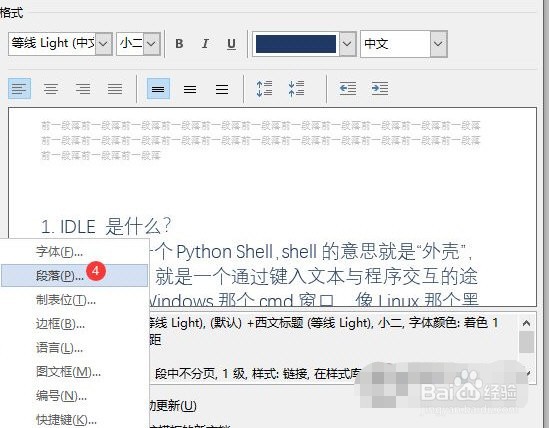Choose 语言(L)... from the format menu

point(75,348)
